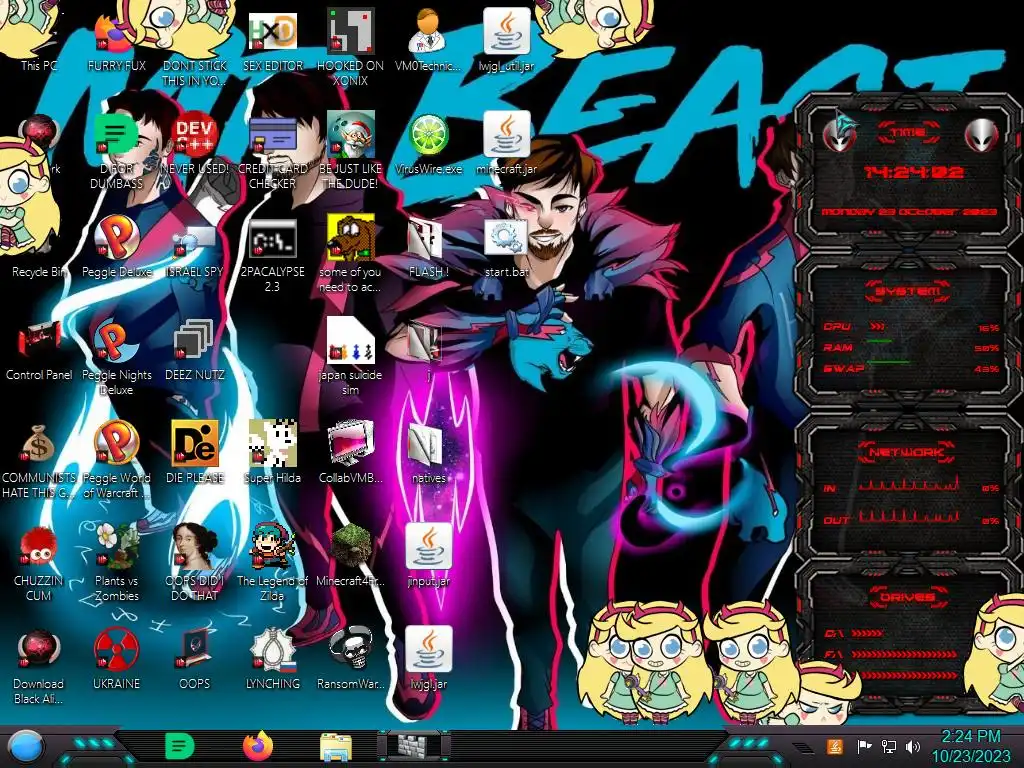Viewport: 1024px width, 768px height.
Task: Click the RAM usage bar in widget
Action: point(878,341)
